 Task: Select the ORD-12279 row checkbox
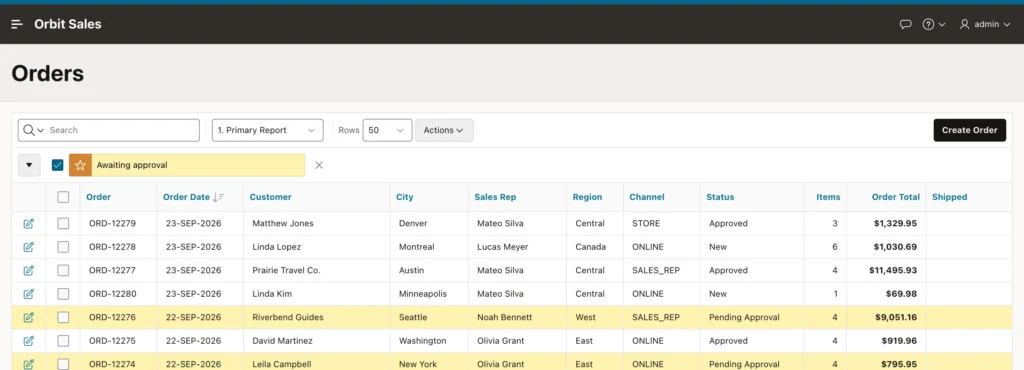(63, 223)
